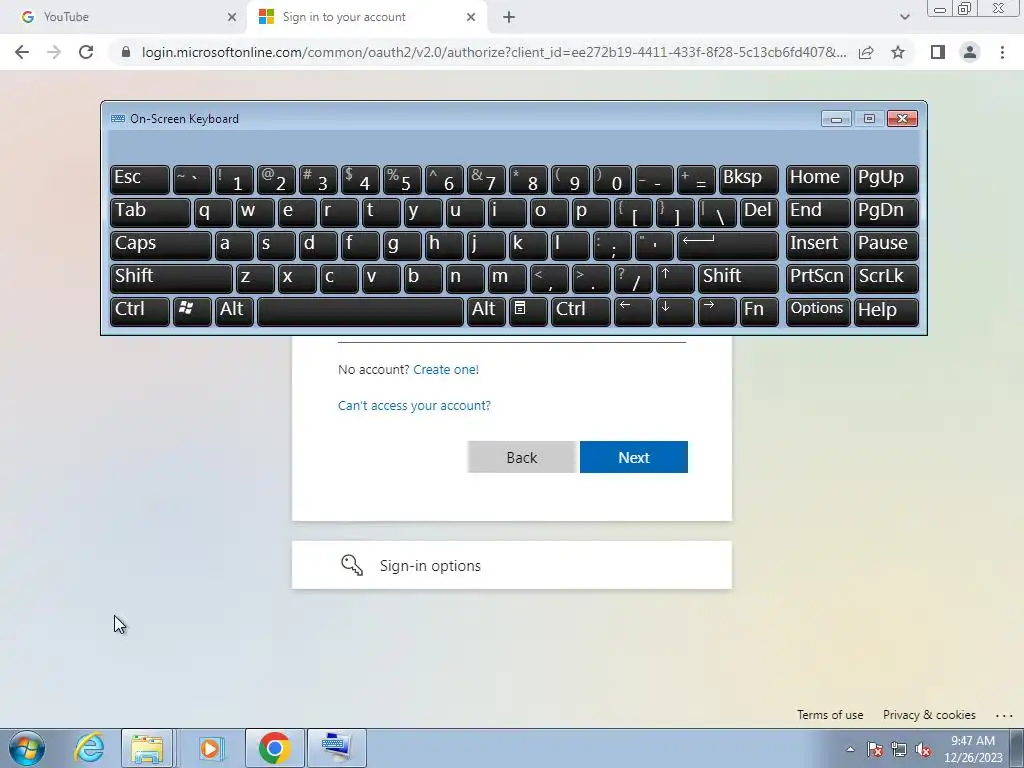View site info via the padlock icon
Viewport: 1024px width, 768px height.
pyautogui.click(x=126, y=52)
